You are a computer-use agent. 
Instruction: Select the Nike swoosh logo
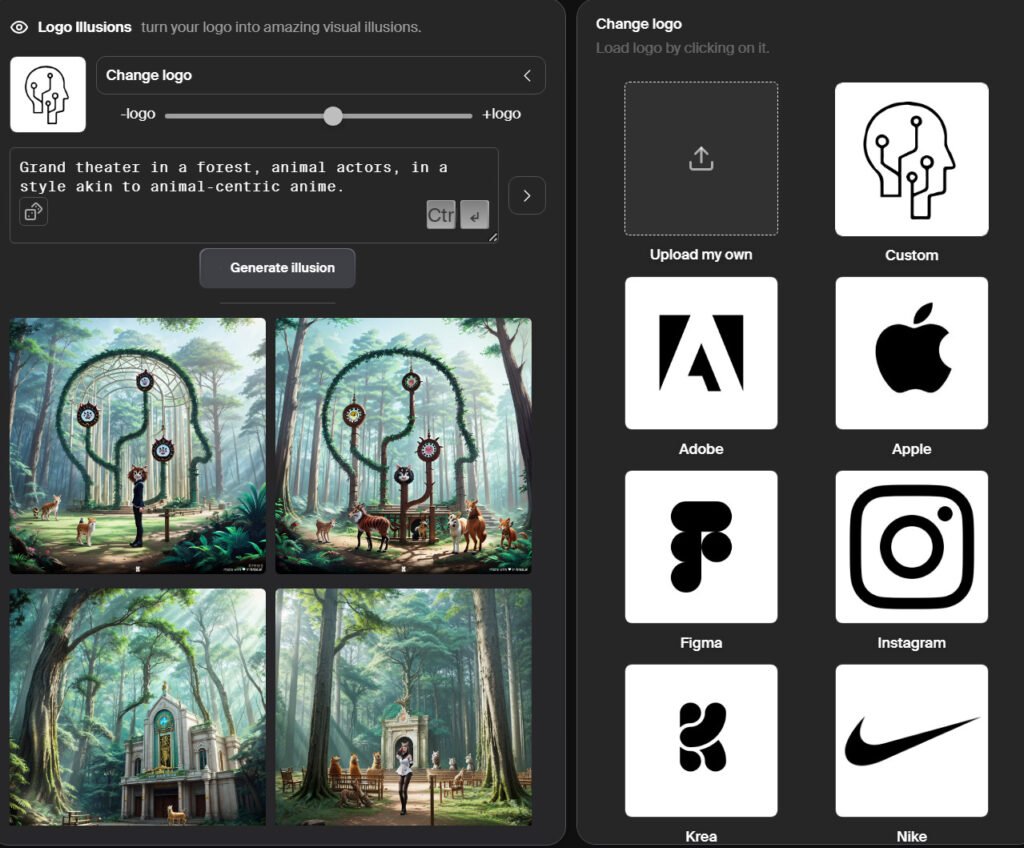click(912, 740)
